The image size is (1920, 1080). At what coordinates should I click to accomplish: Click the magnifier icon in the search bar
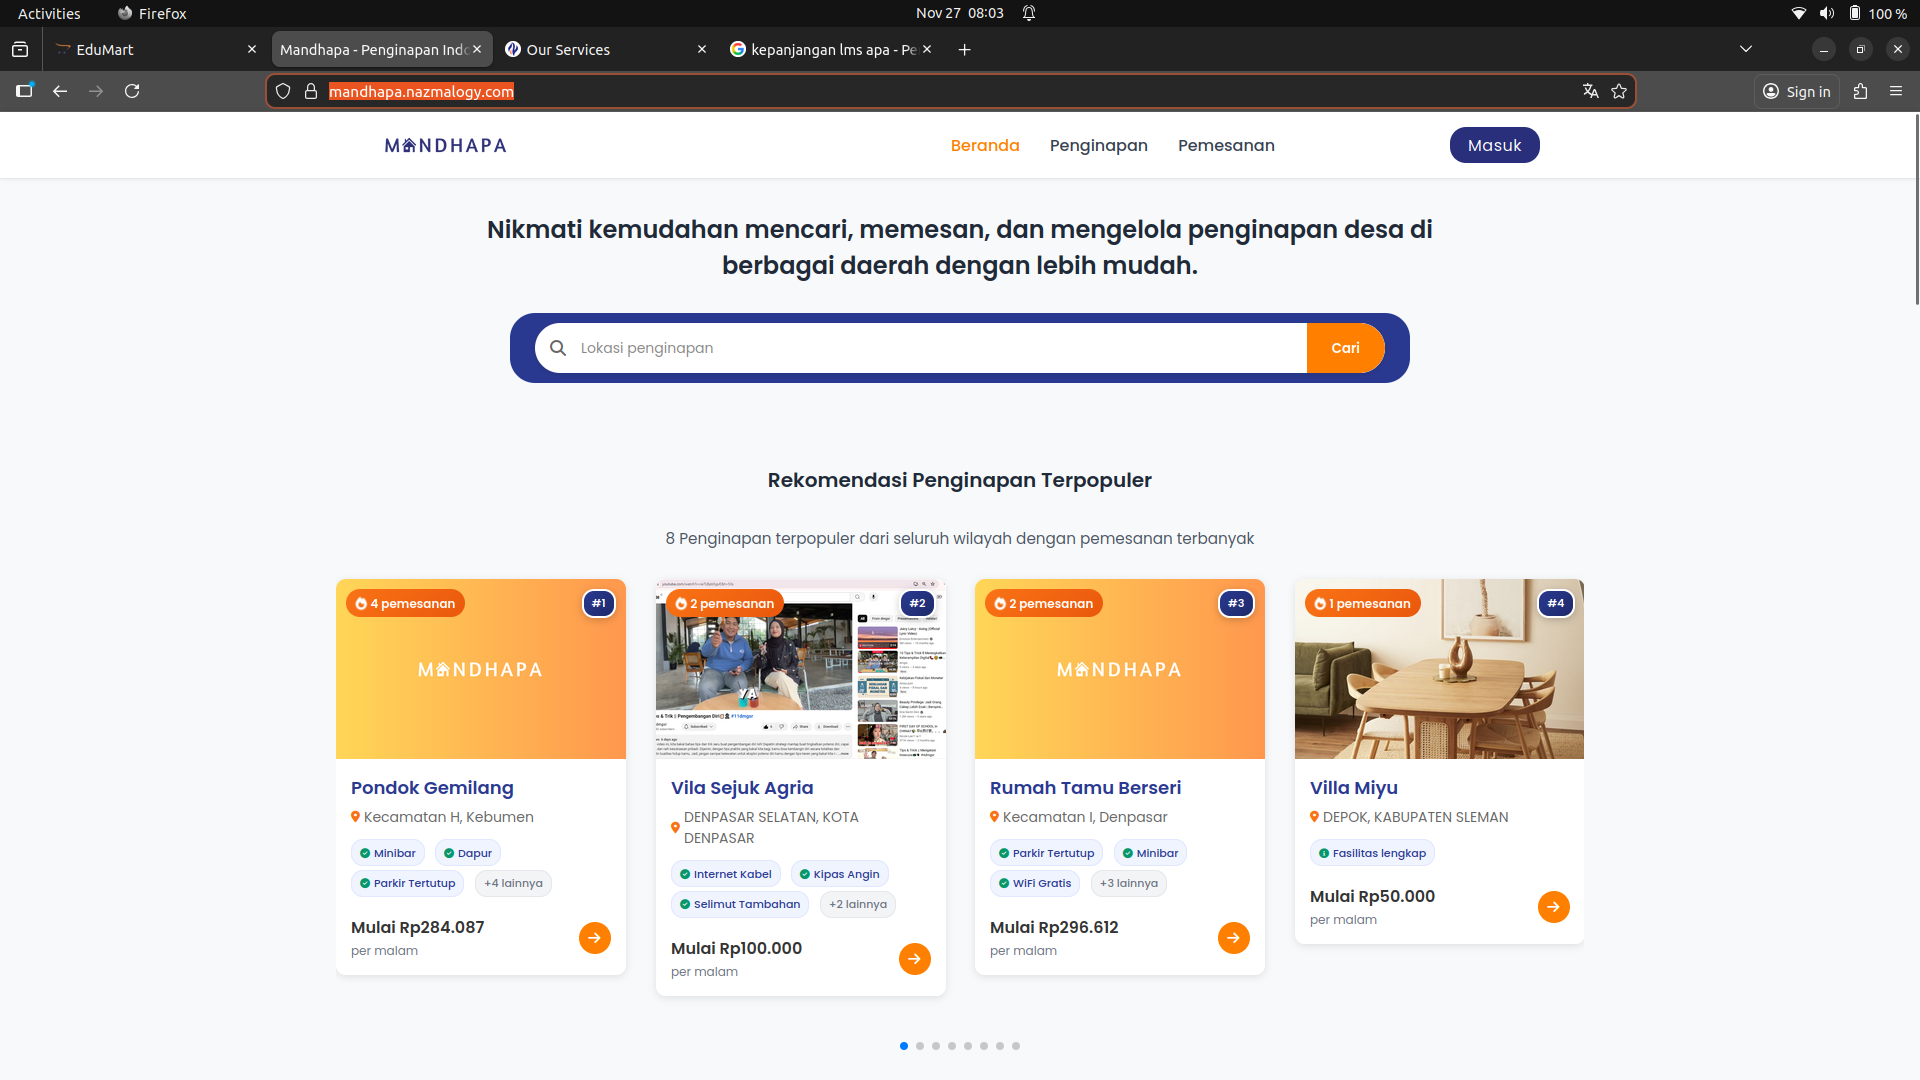[x=558, y=348]
